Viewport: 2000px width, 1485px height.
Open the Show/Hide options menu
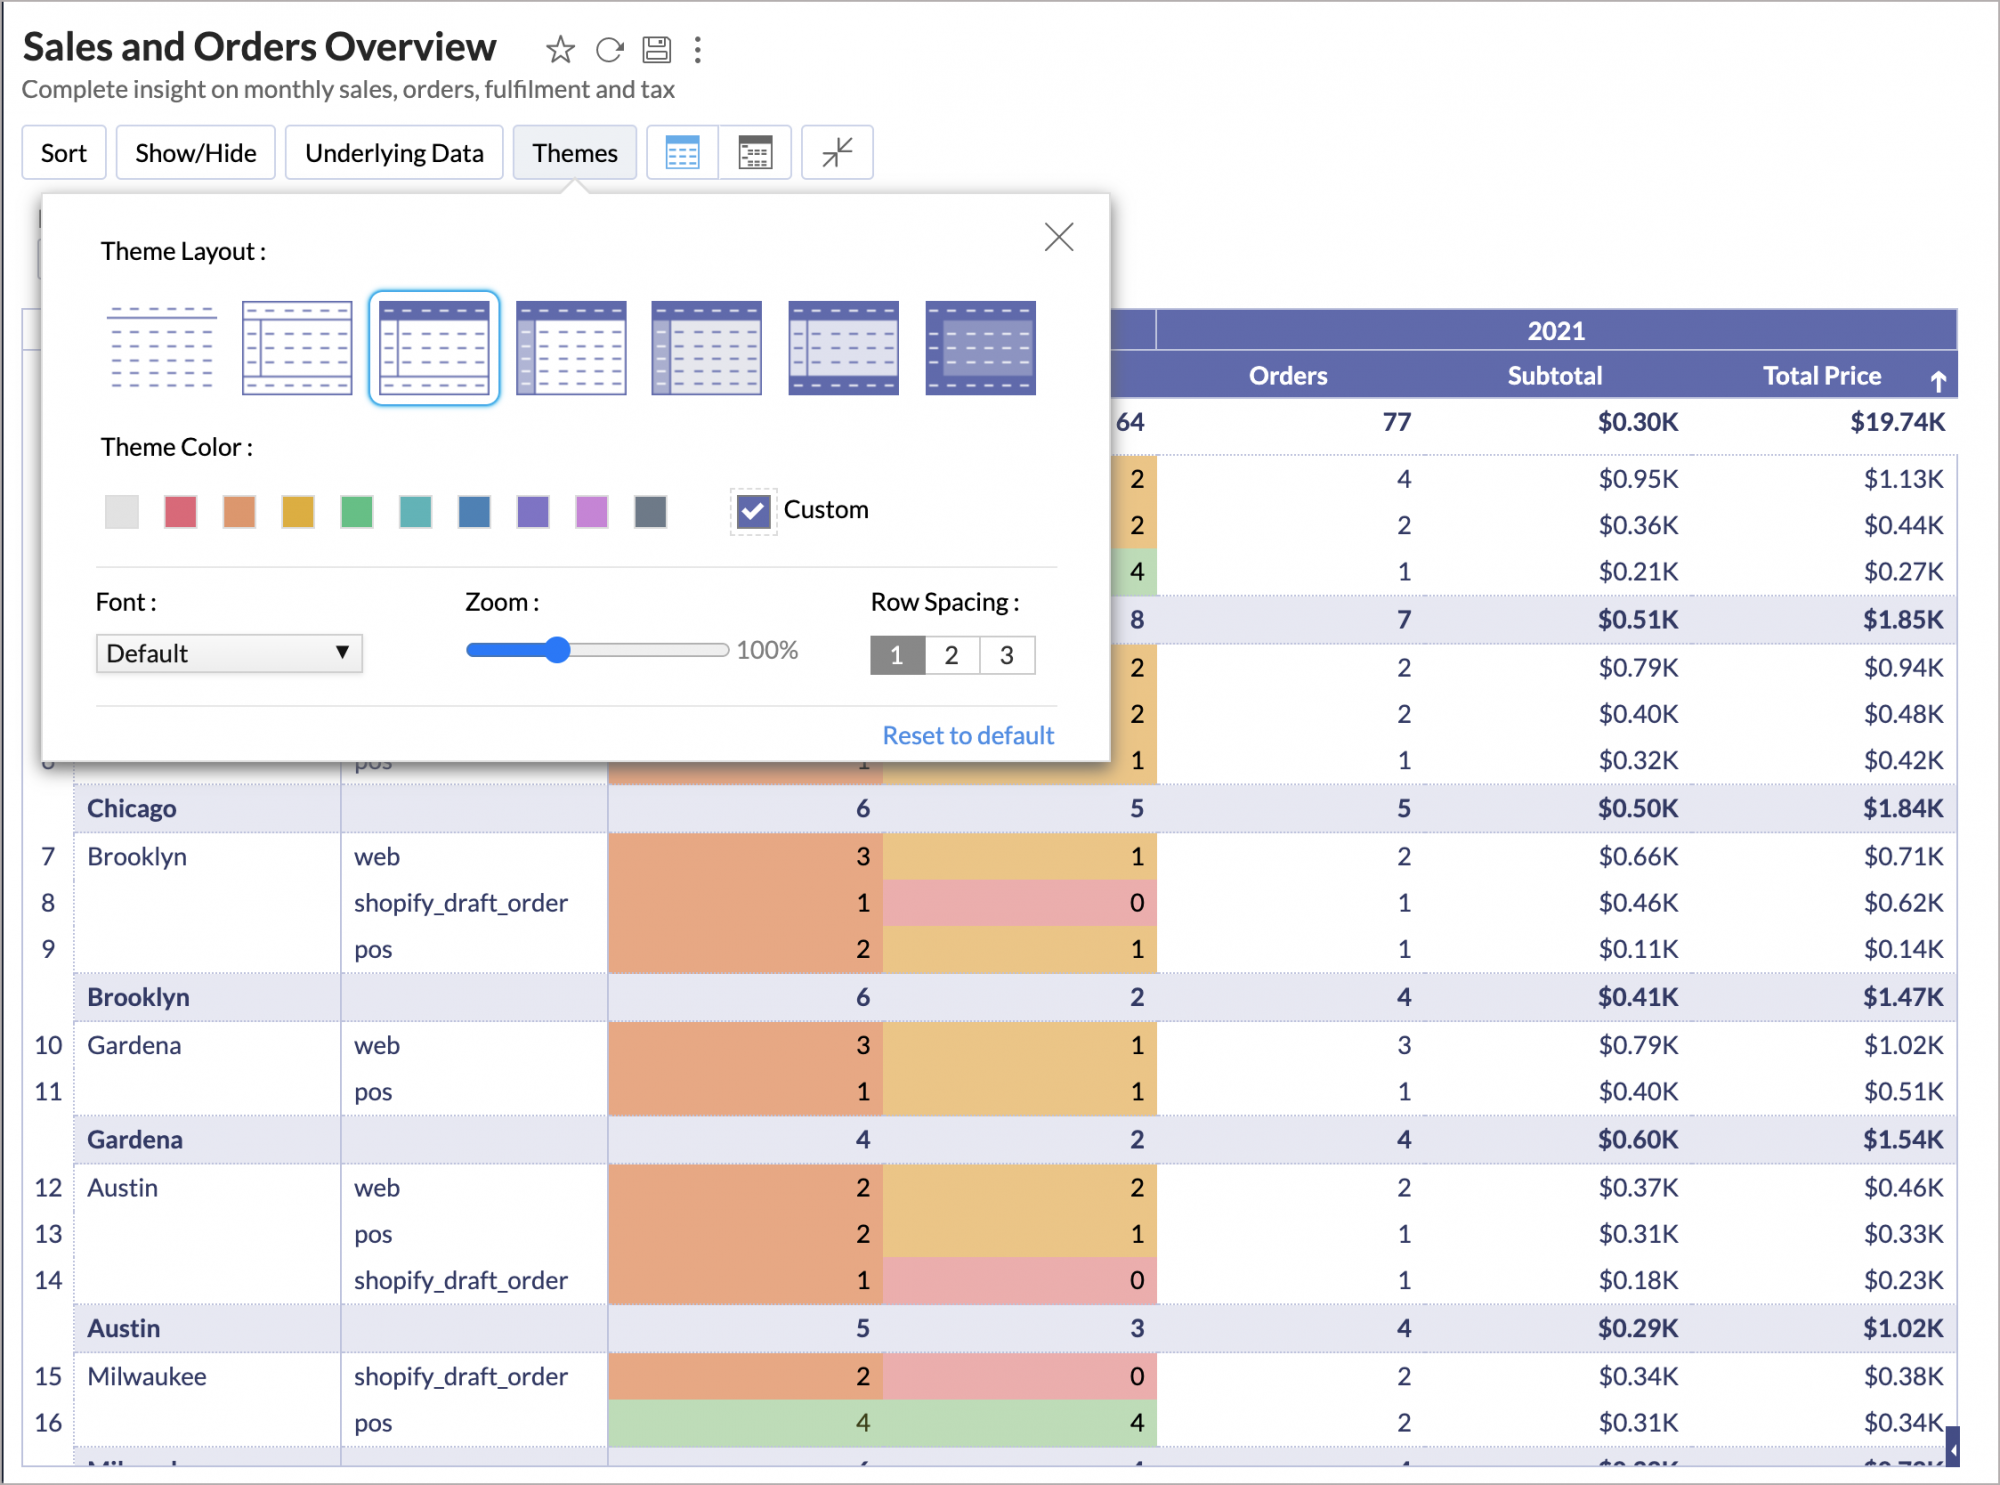(x=196, y=153)
